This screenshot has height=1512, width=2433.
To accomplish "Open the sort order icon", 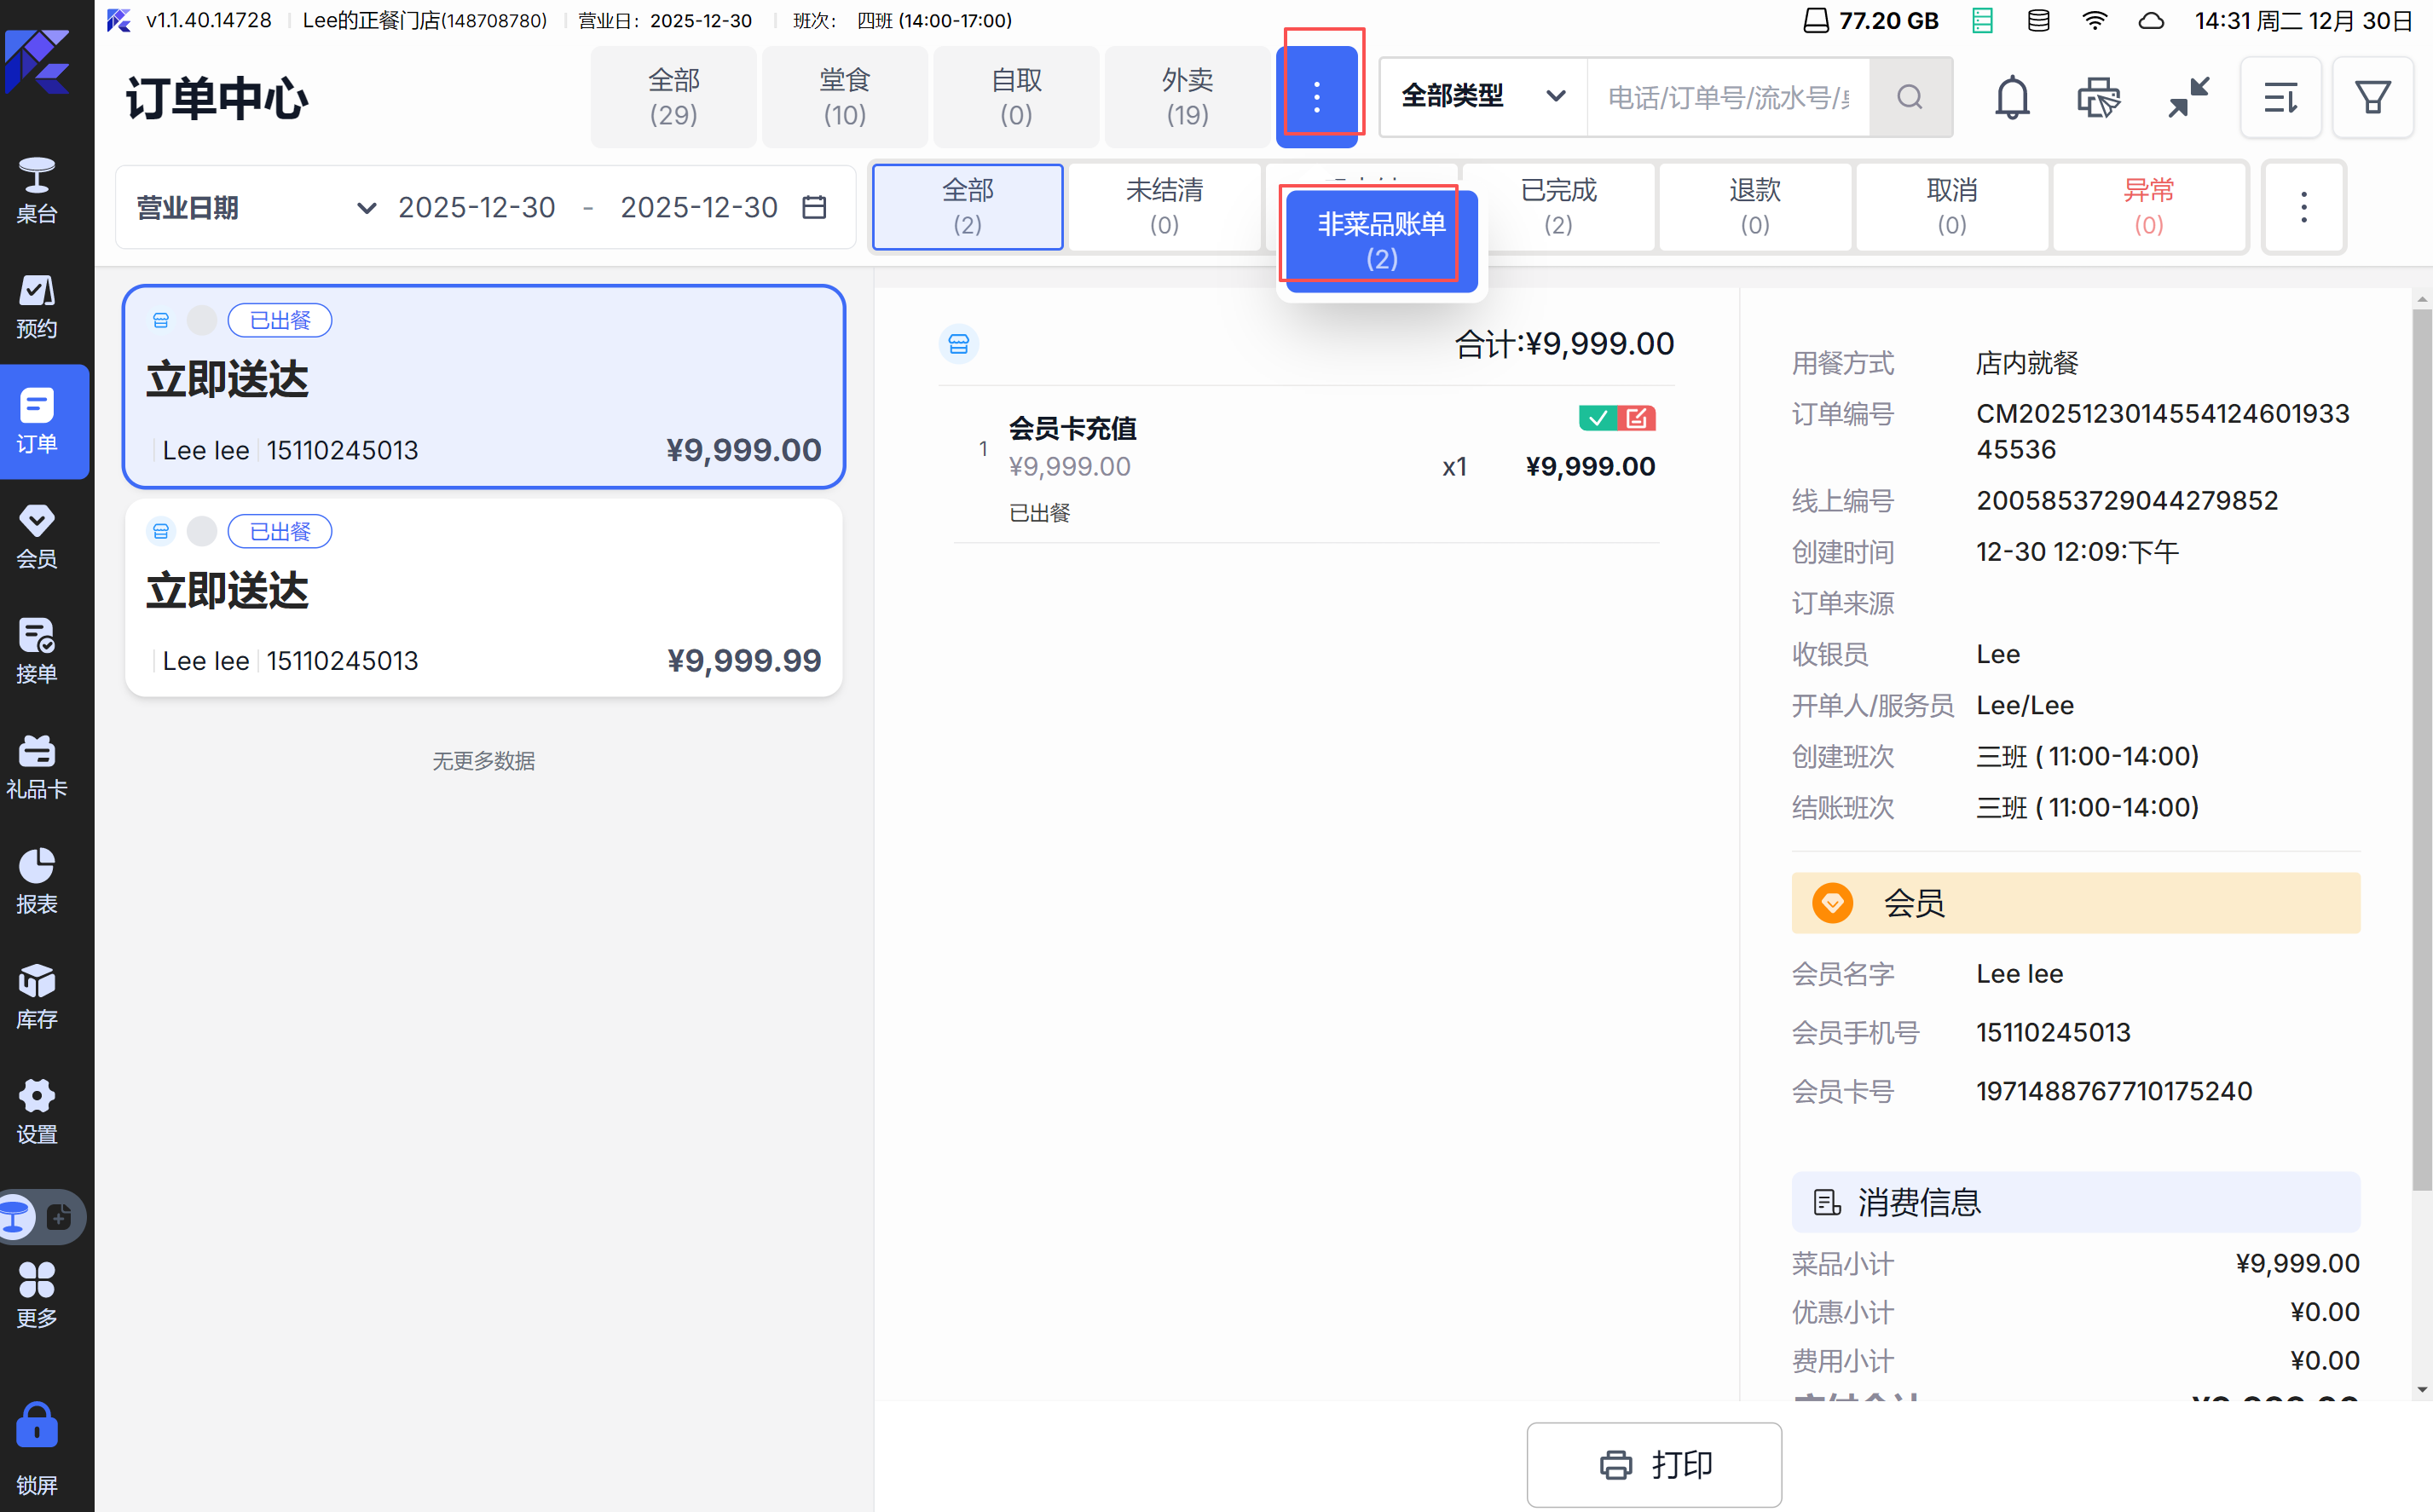I will tap(2280, 98).
